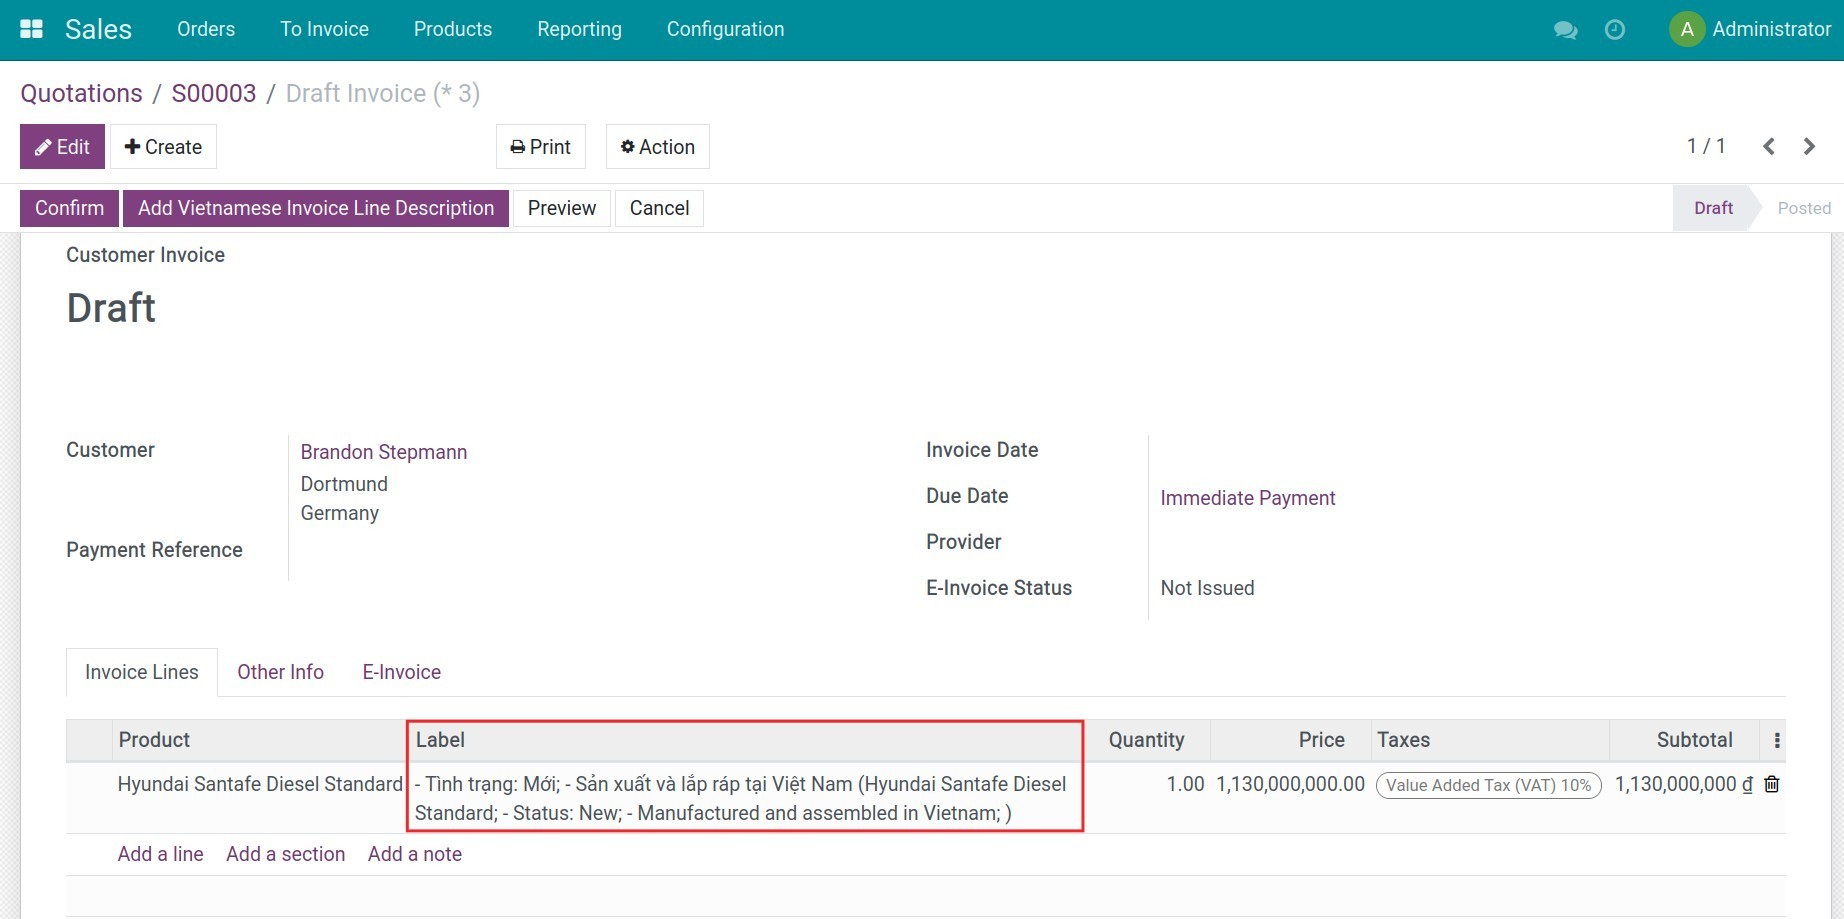Switch to the E-Invoice tab
Image resolution: width=1844 pixels, height=919 pixels.
click(x=400, y=671)
